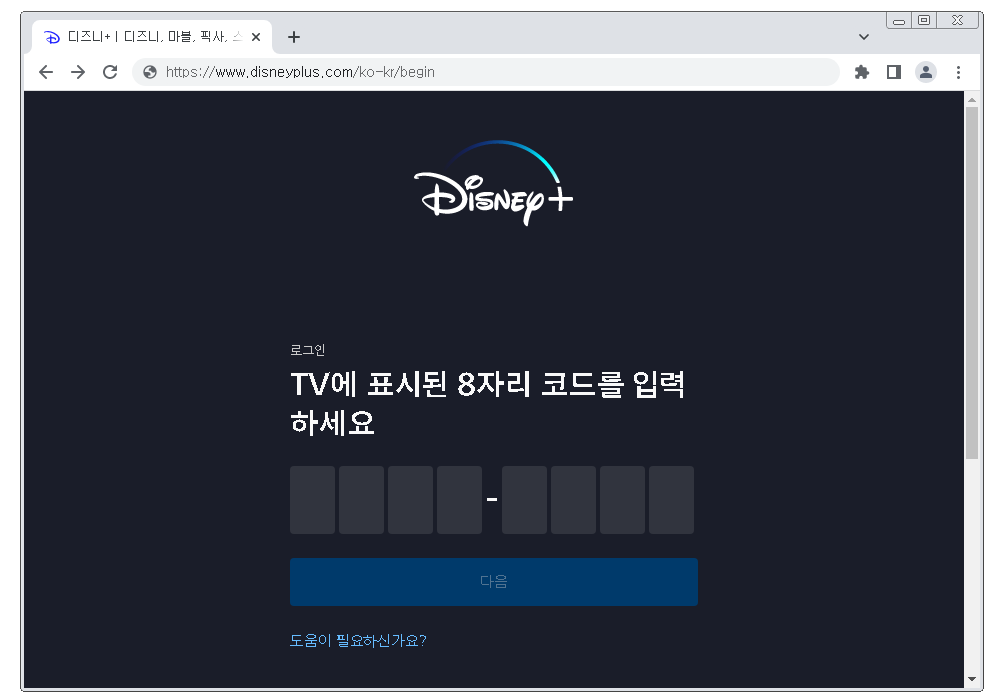Open the three-dot browser menu
The height and width of the screenshot is (694, 990).
[x=958, y=72]
